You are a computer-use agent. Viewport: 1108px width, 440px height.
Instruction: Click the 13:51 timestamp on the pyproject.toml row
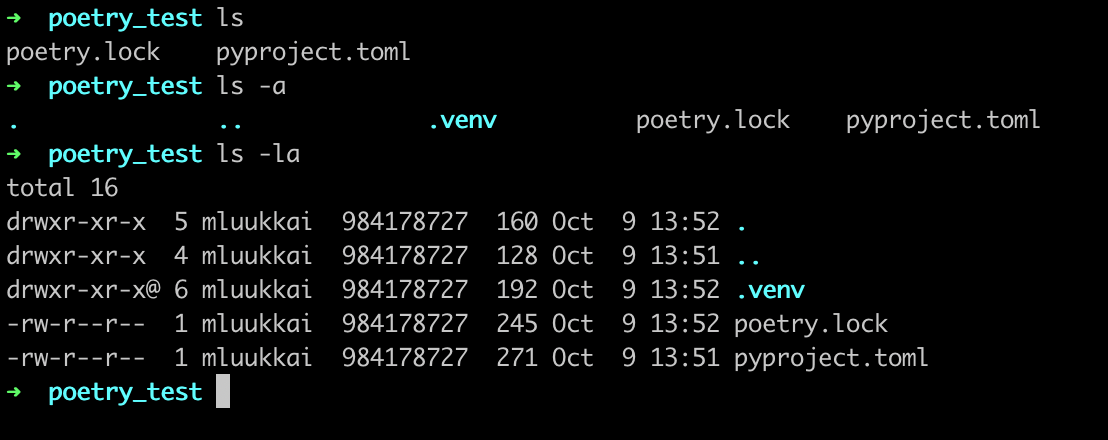pos(684,357)
